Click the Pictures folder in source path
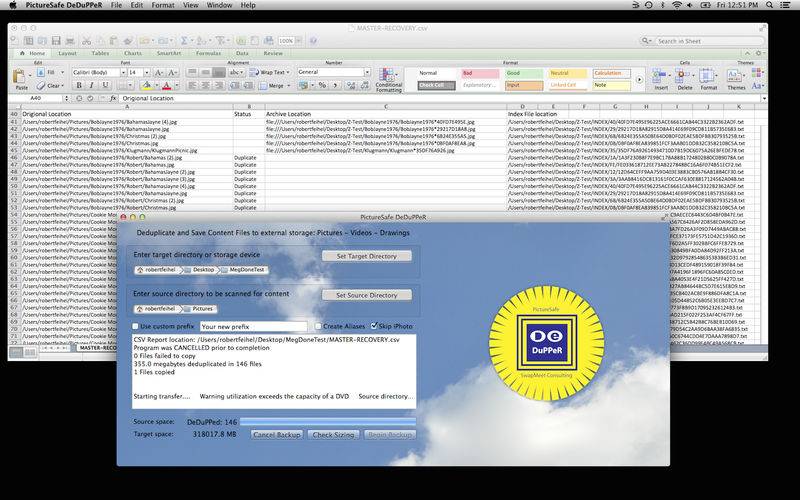The width and height of the screenshot is (800, 500). click(x=199, y=309)
